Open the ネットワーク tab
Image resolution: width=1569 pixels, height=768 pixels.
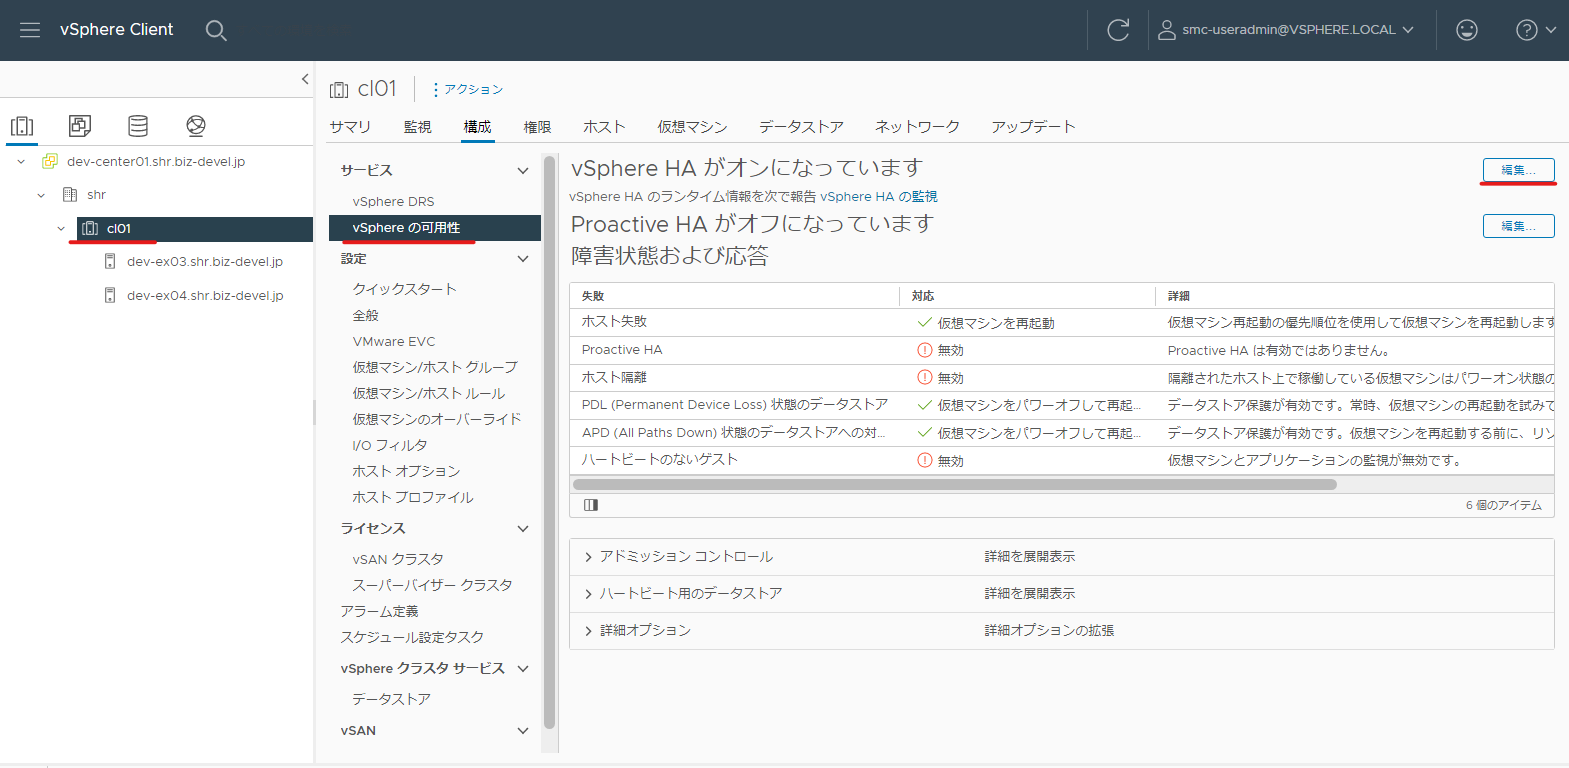pos(917,127)
